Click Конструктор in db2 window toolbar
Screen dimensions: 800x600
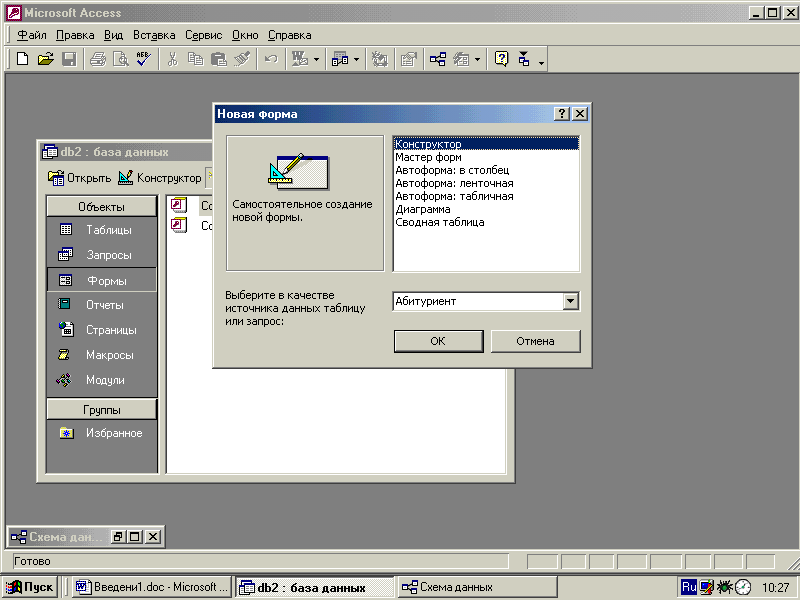tap(160, 178)
